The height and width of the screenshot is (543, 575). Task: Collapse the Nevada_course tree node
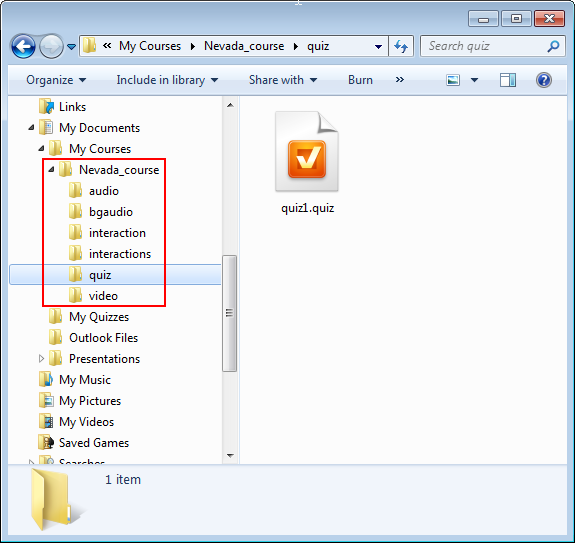(x=51, y=169)
